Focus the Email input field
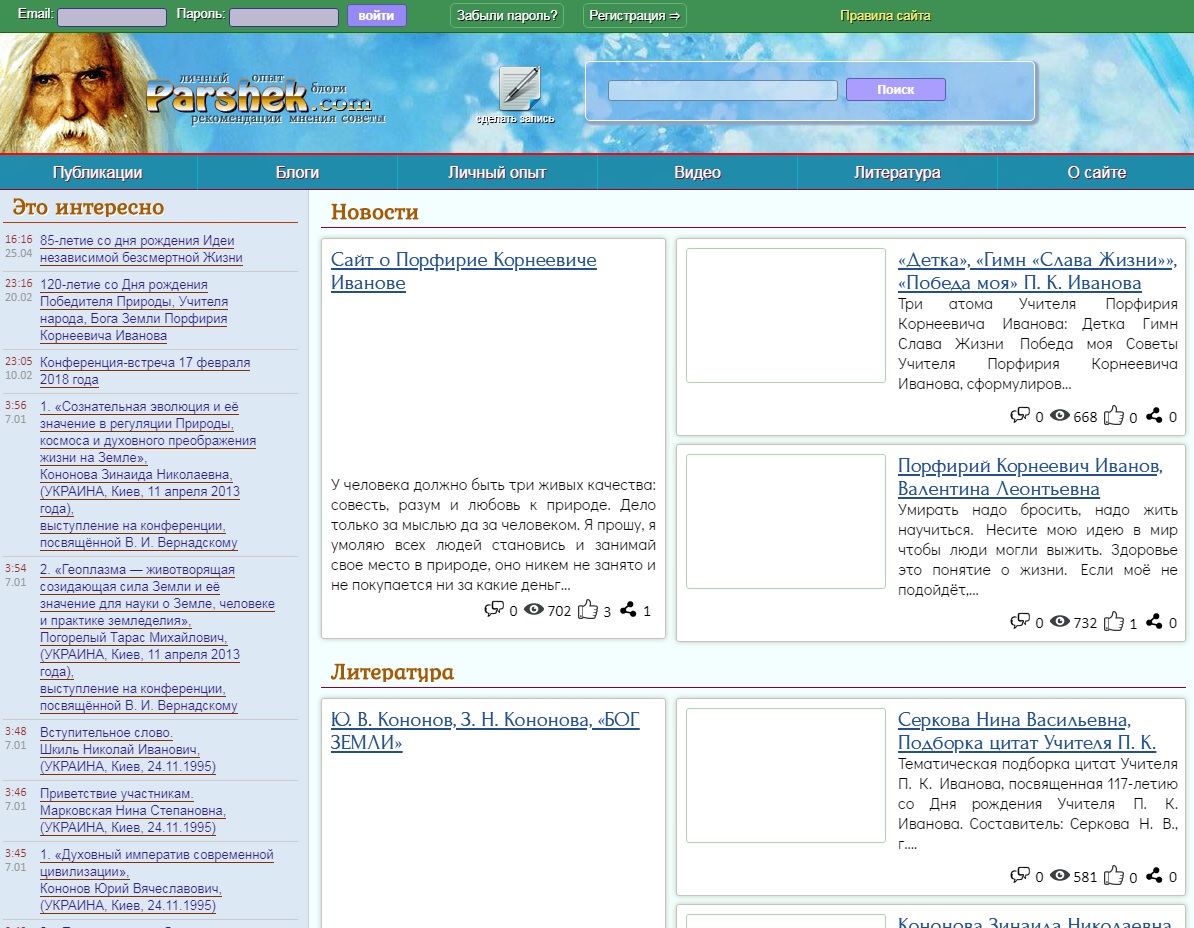 click(x=112, y=17)
